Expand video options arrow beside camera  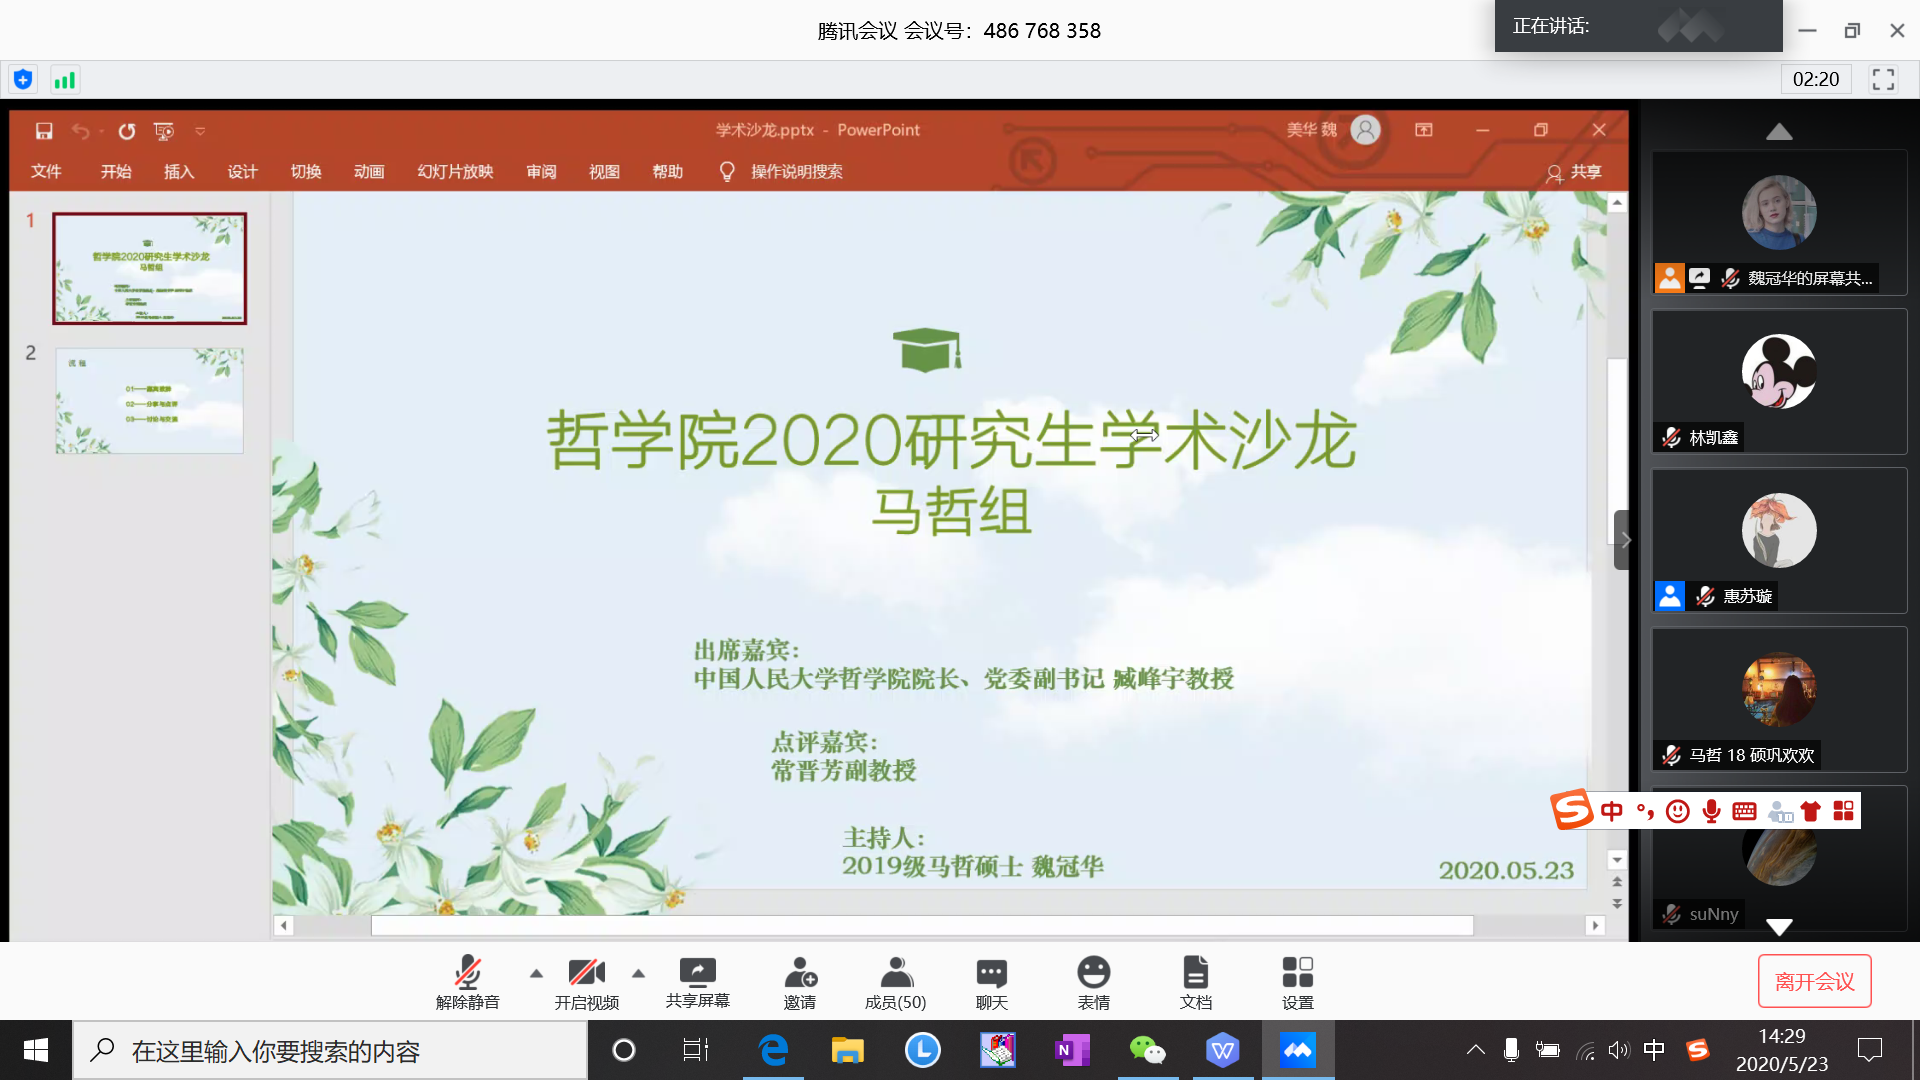pos(638,973)
